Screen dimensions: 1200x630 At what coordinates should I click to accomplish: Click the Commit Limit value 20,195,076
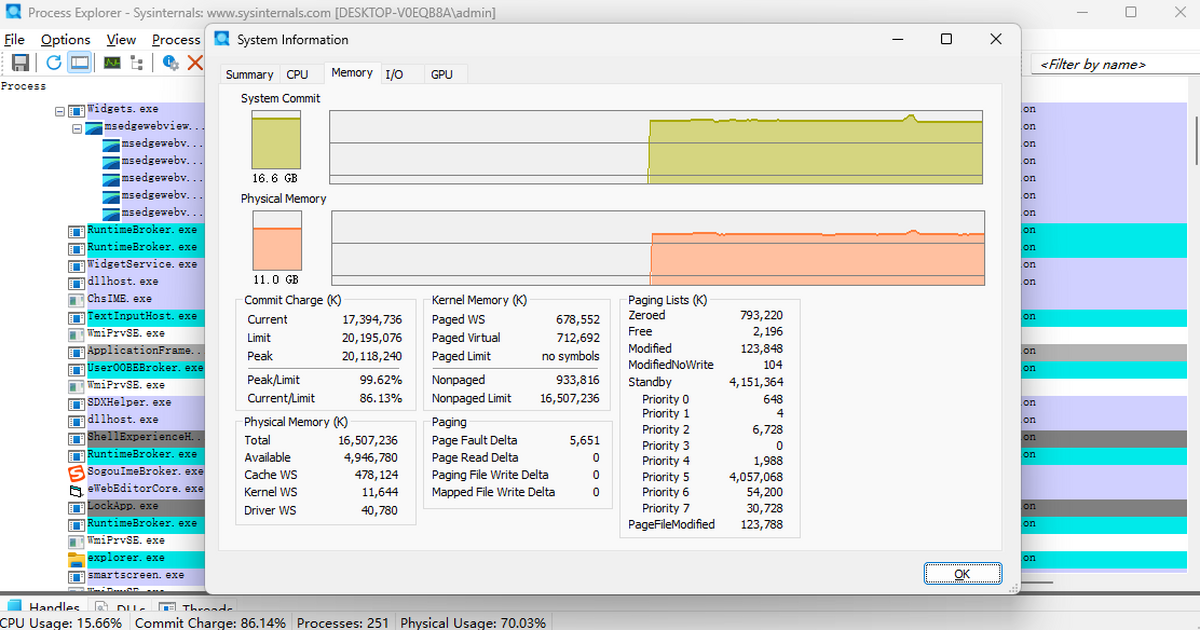(x=372, y=338)
